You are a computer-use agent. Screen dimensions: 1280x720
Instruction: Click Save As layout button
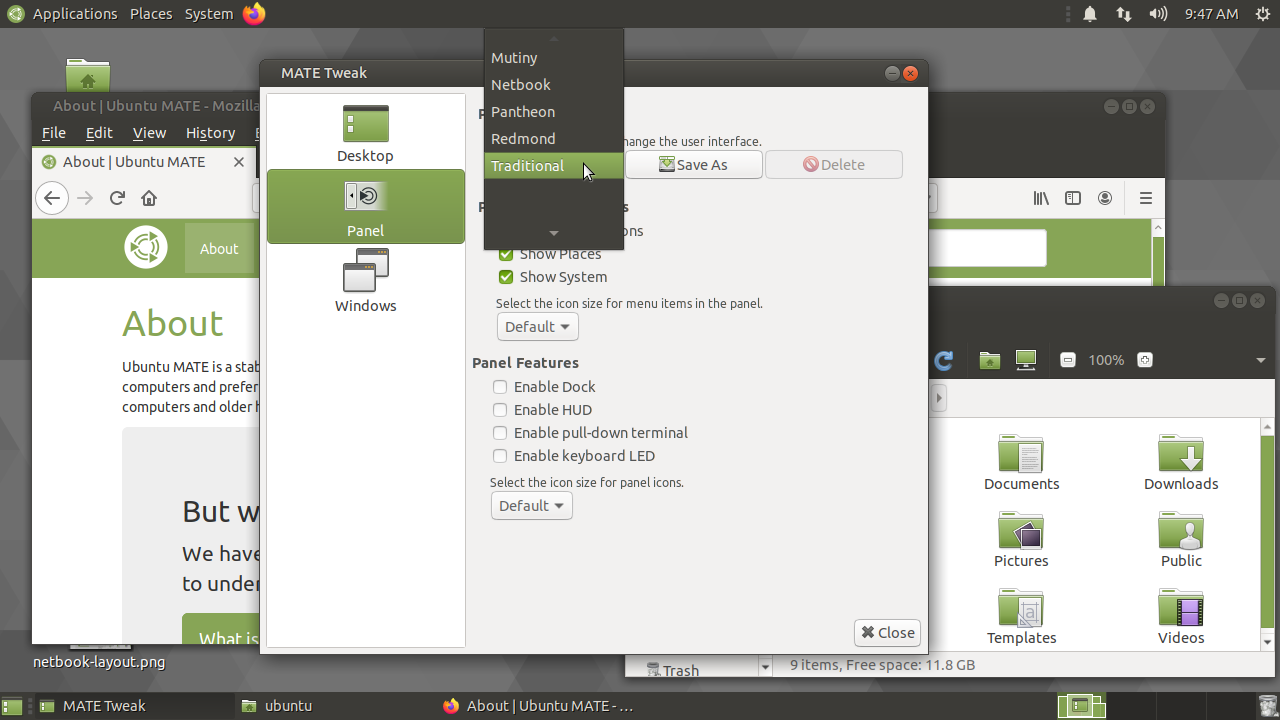(x=694, y=165)
